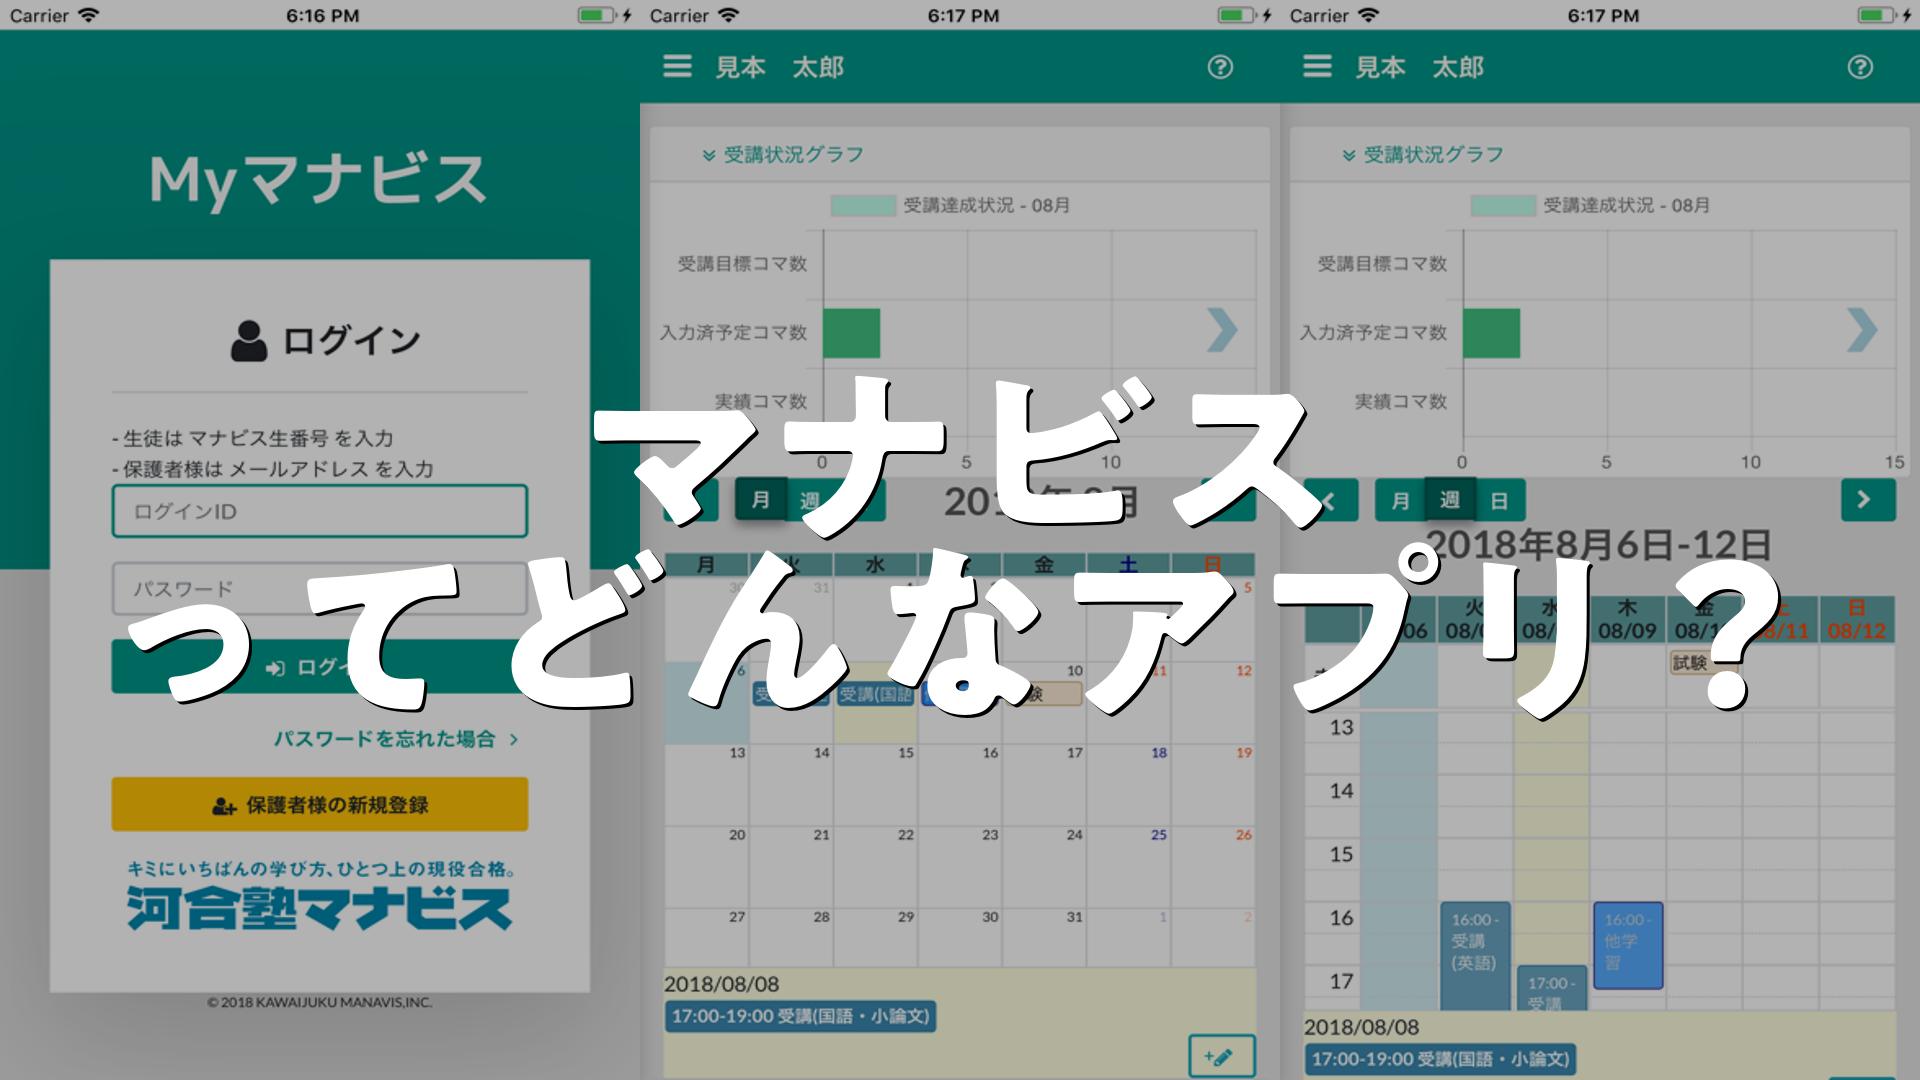This screenshot has height=1080, width=1920.
Task: Click 受講達成状況 - 08月 legend swatch in right screen
Action: click(1503, 205)
